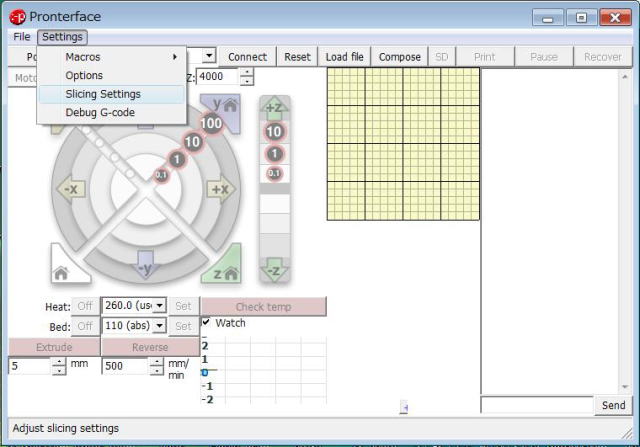Open Load file dialog
The image size is (640, 447).
coord(344,57)
